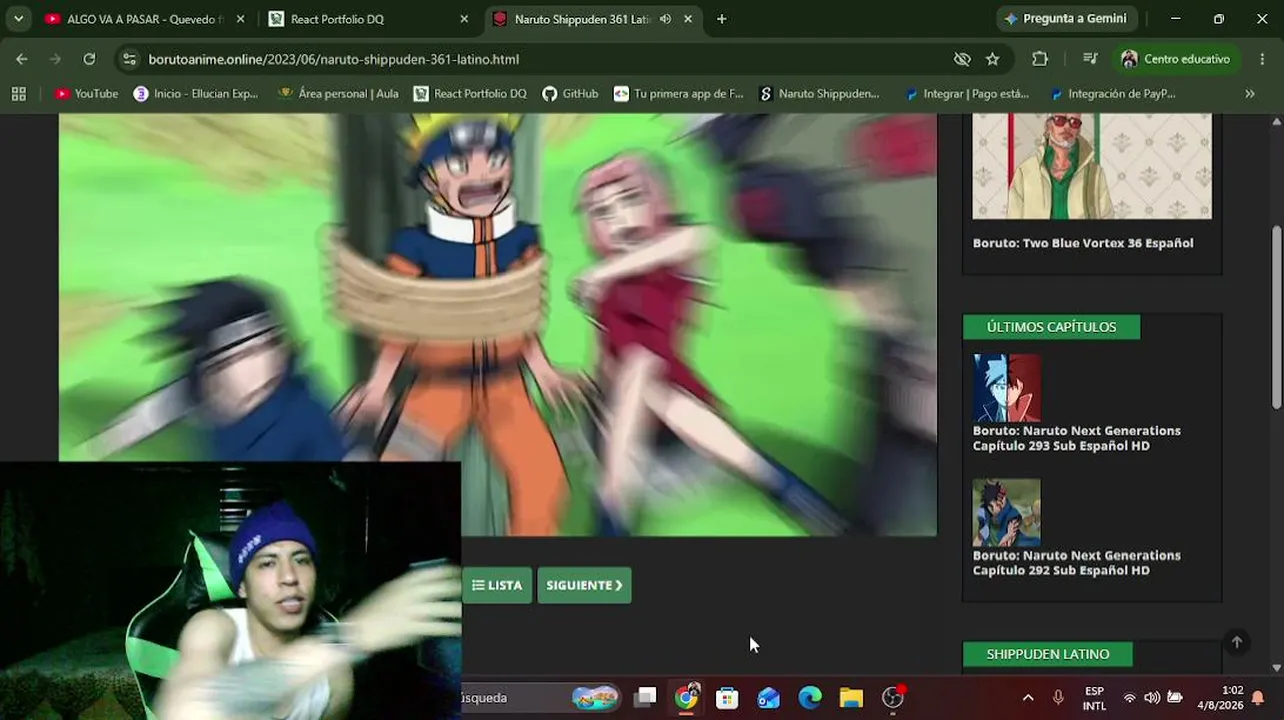Click the Capítulo 293 episode thumbnail
1284x720 pixels.
pyautogui.click(x=1007, y=388)
